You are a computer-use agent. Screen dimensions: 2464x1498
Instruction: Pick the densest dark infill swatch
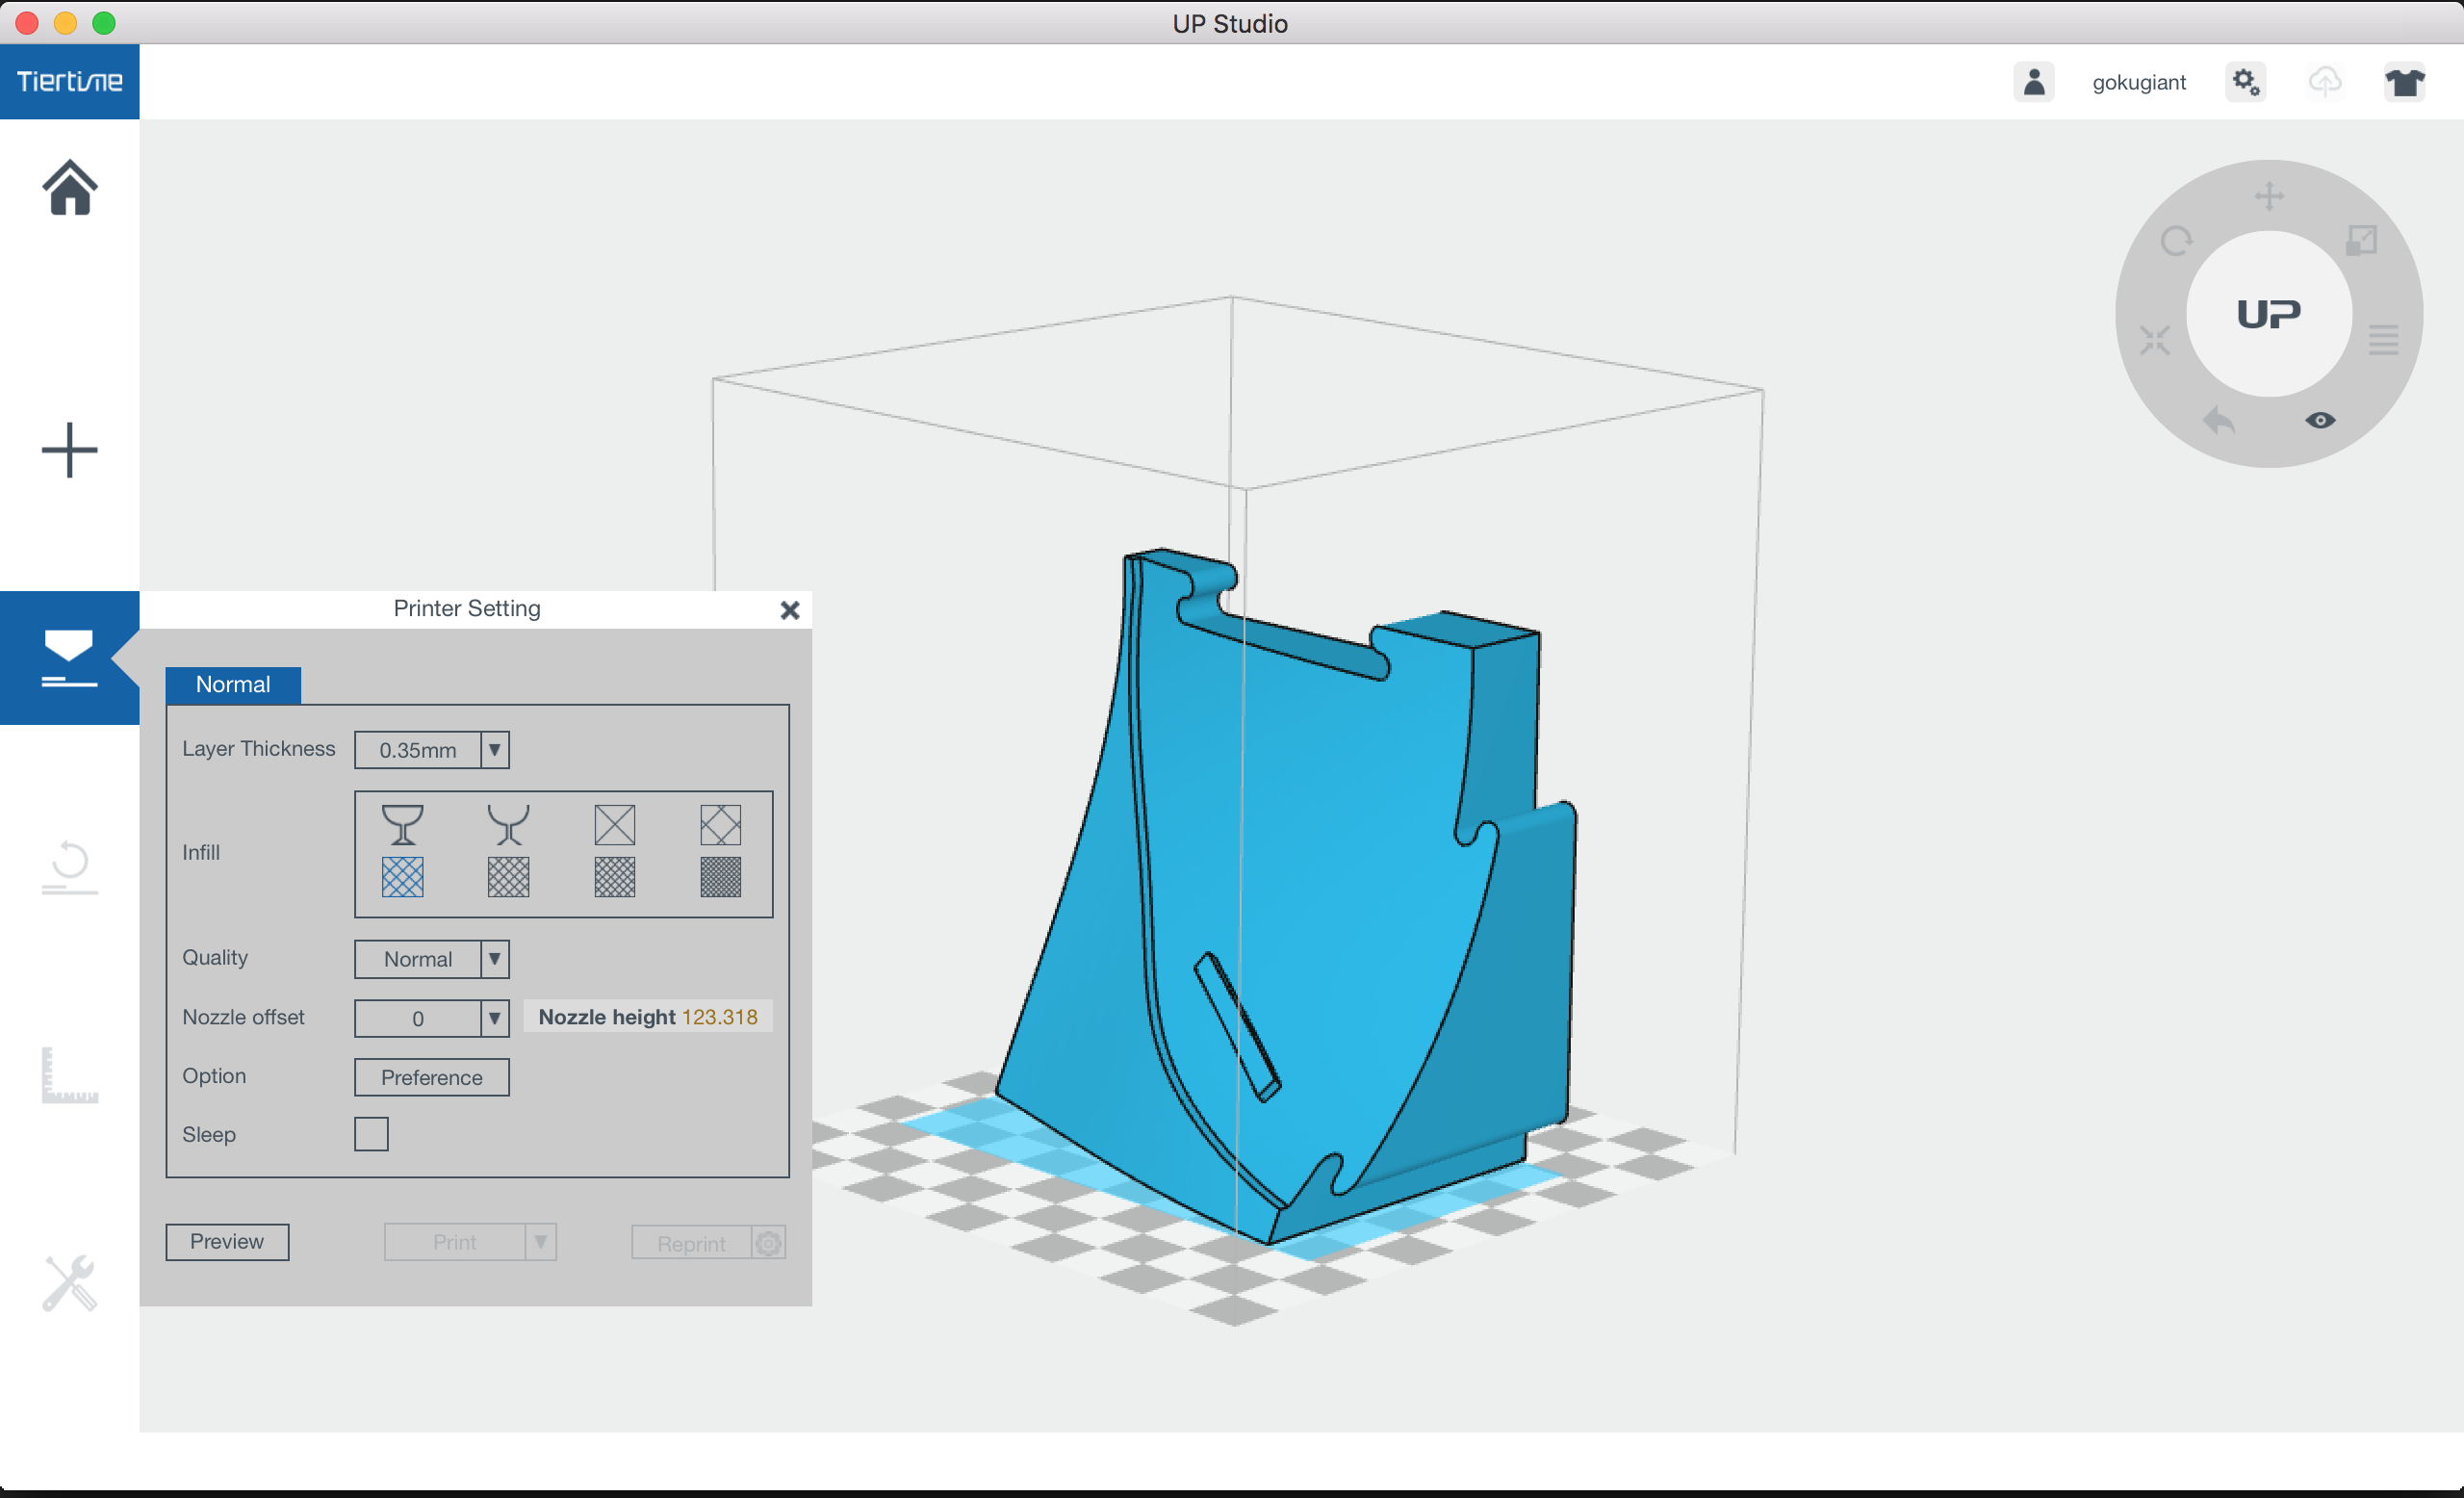pos(720,877)
